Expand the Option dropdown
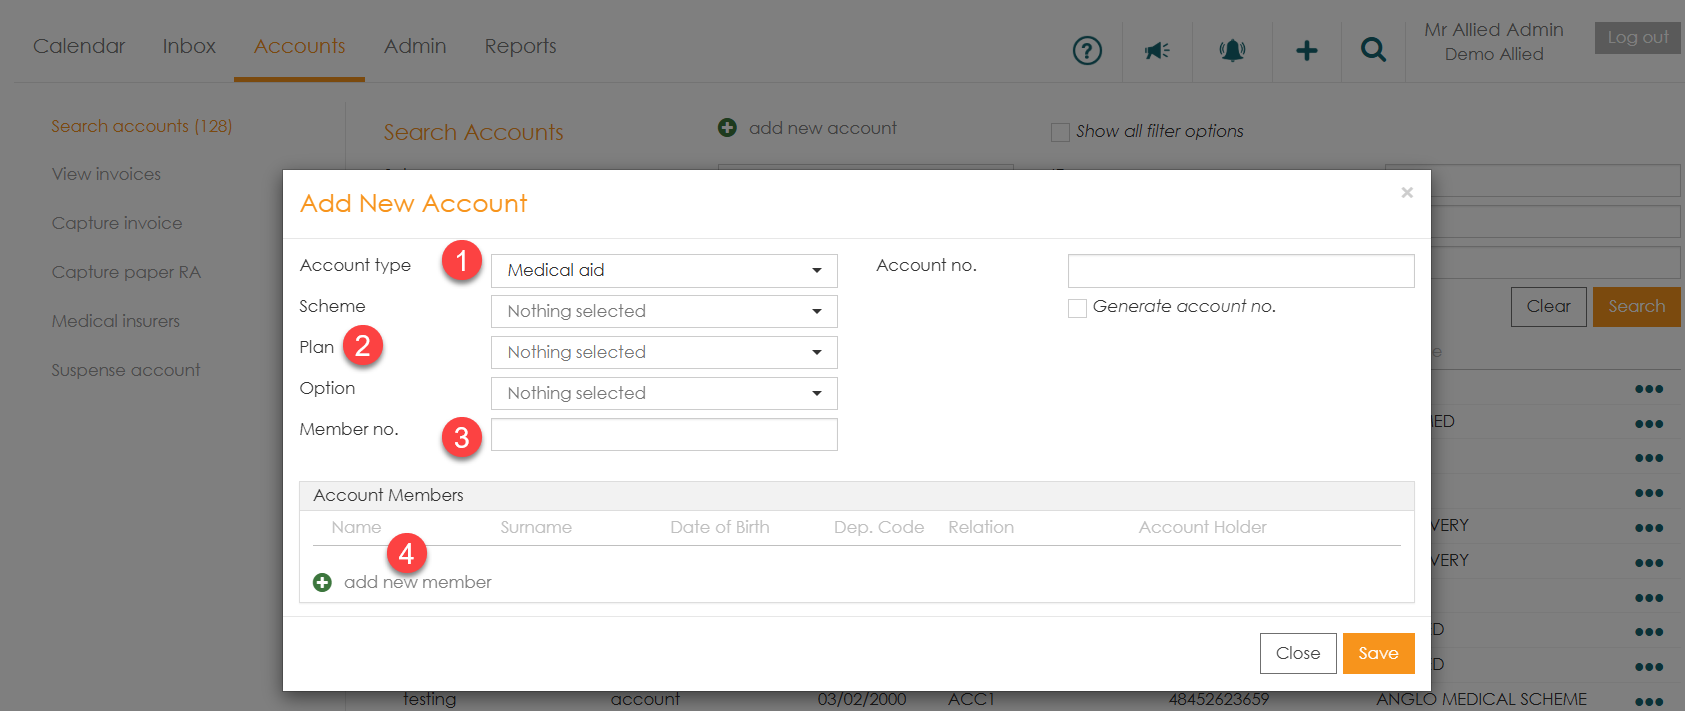1685x711 pixels. pos(664,393)
